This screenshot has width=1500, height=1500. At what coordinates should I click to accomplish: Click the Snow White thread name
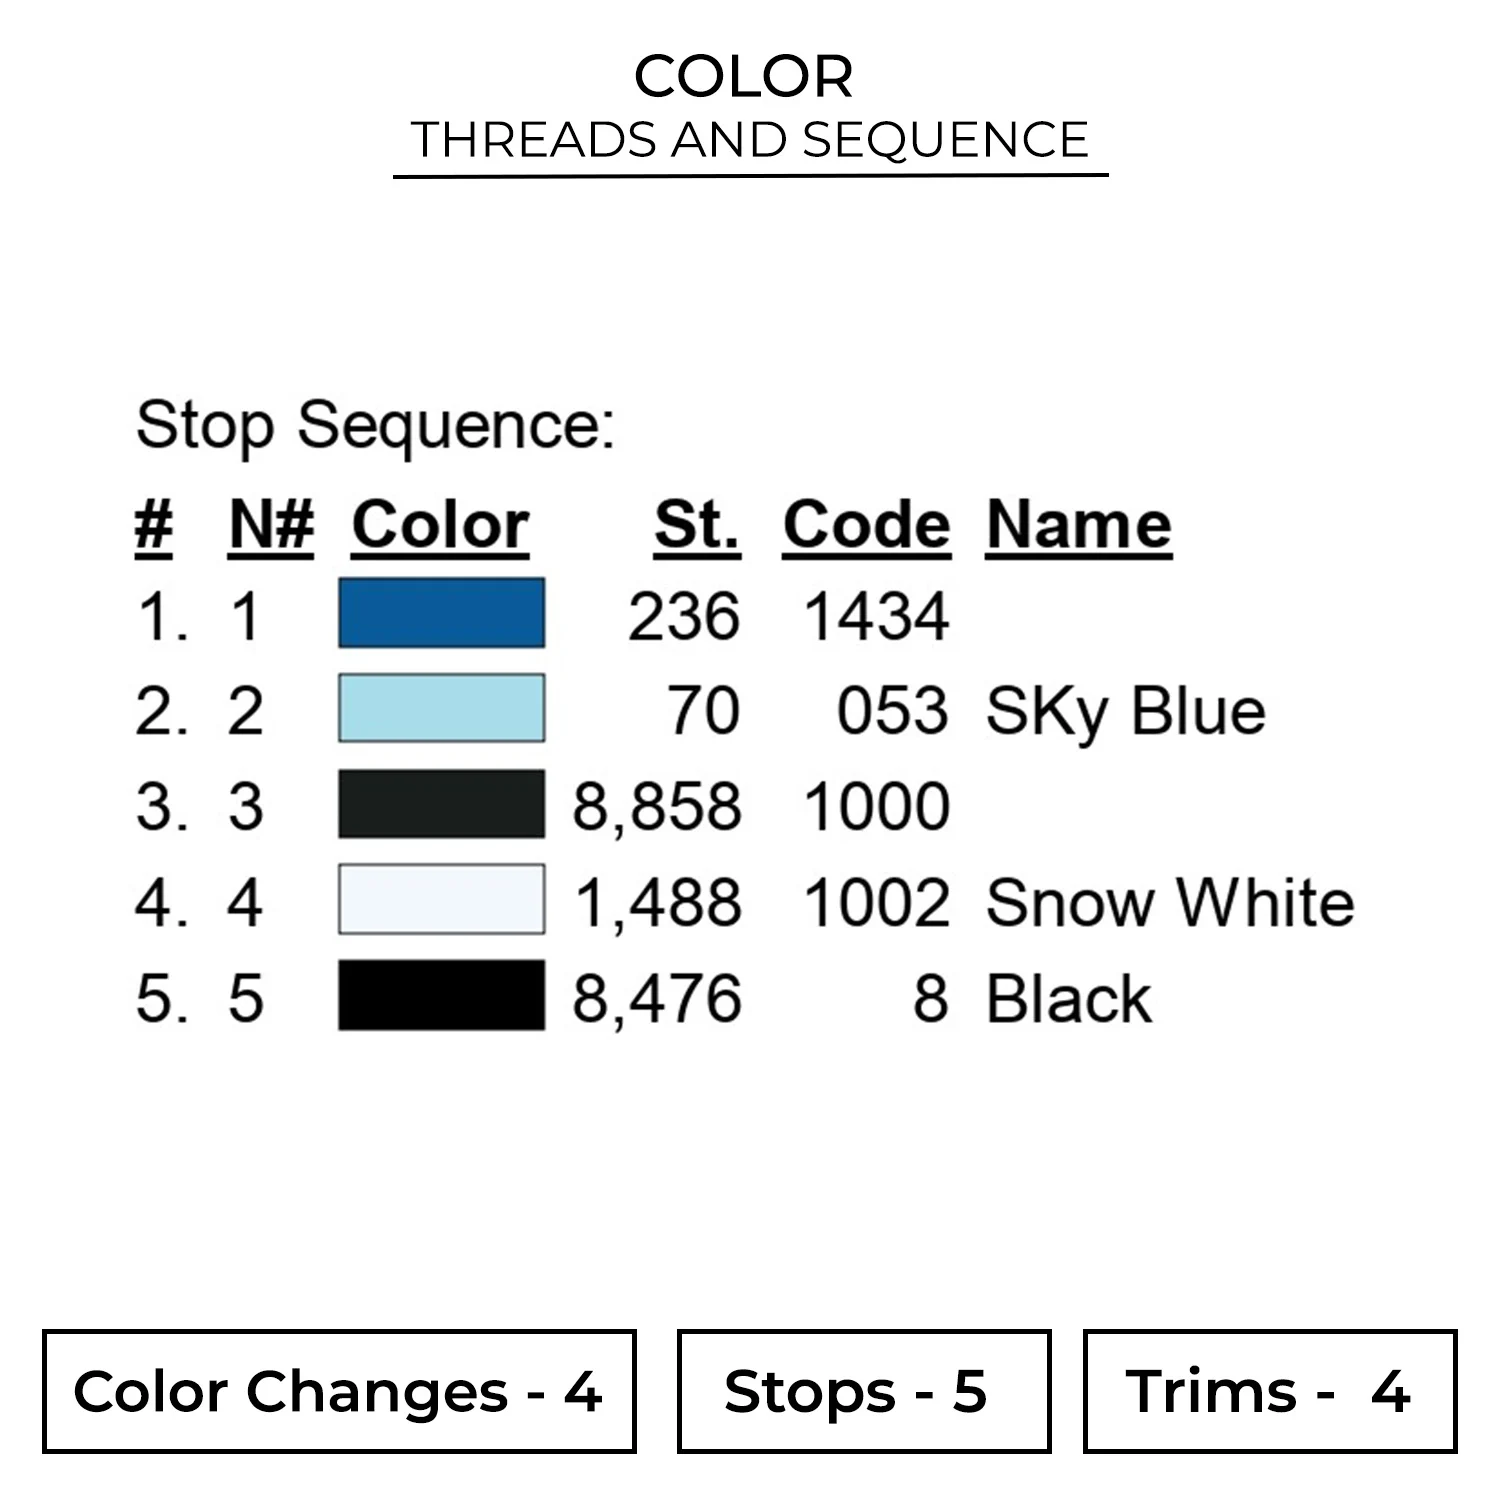[1170, 903]
